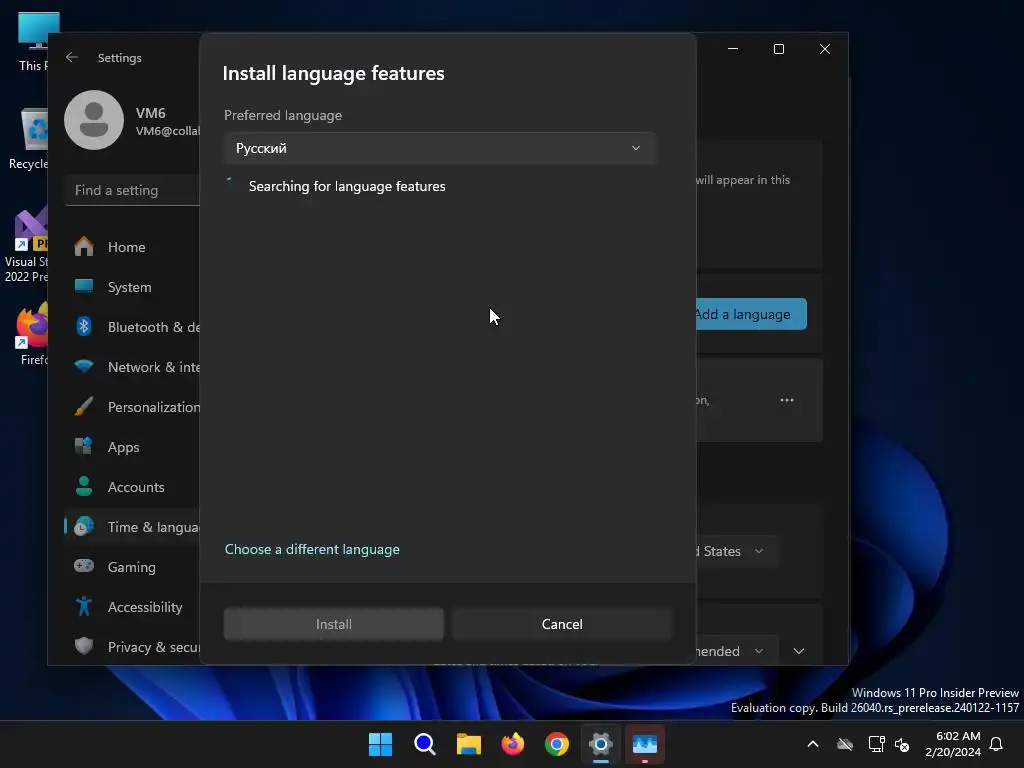Click the Bluetooth icon in sidebar
This screenshot has height=768, width=1024.
84,327
